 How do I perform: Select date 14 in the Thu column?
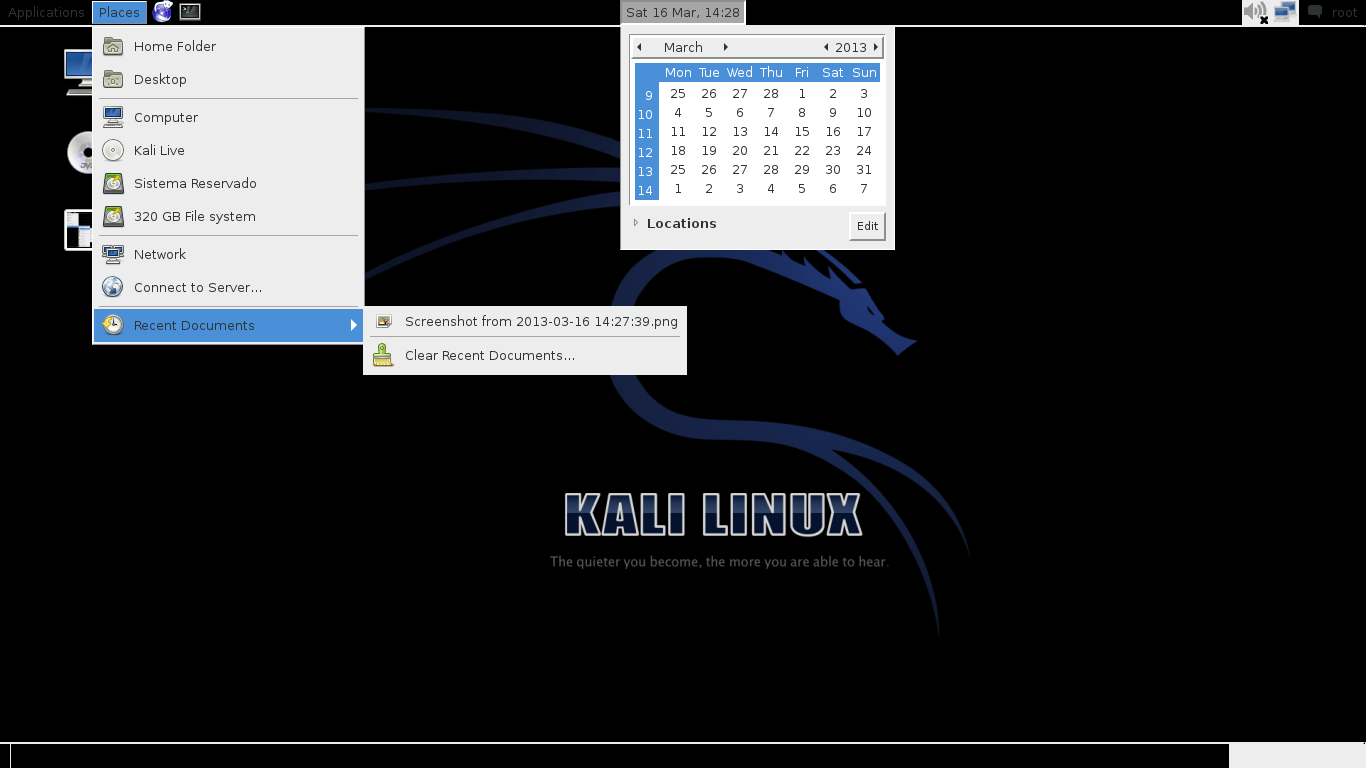pyautogui.click(x=771, y=131)
